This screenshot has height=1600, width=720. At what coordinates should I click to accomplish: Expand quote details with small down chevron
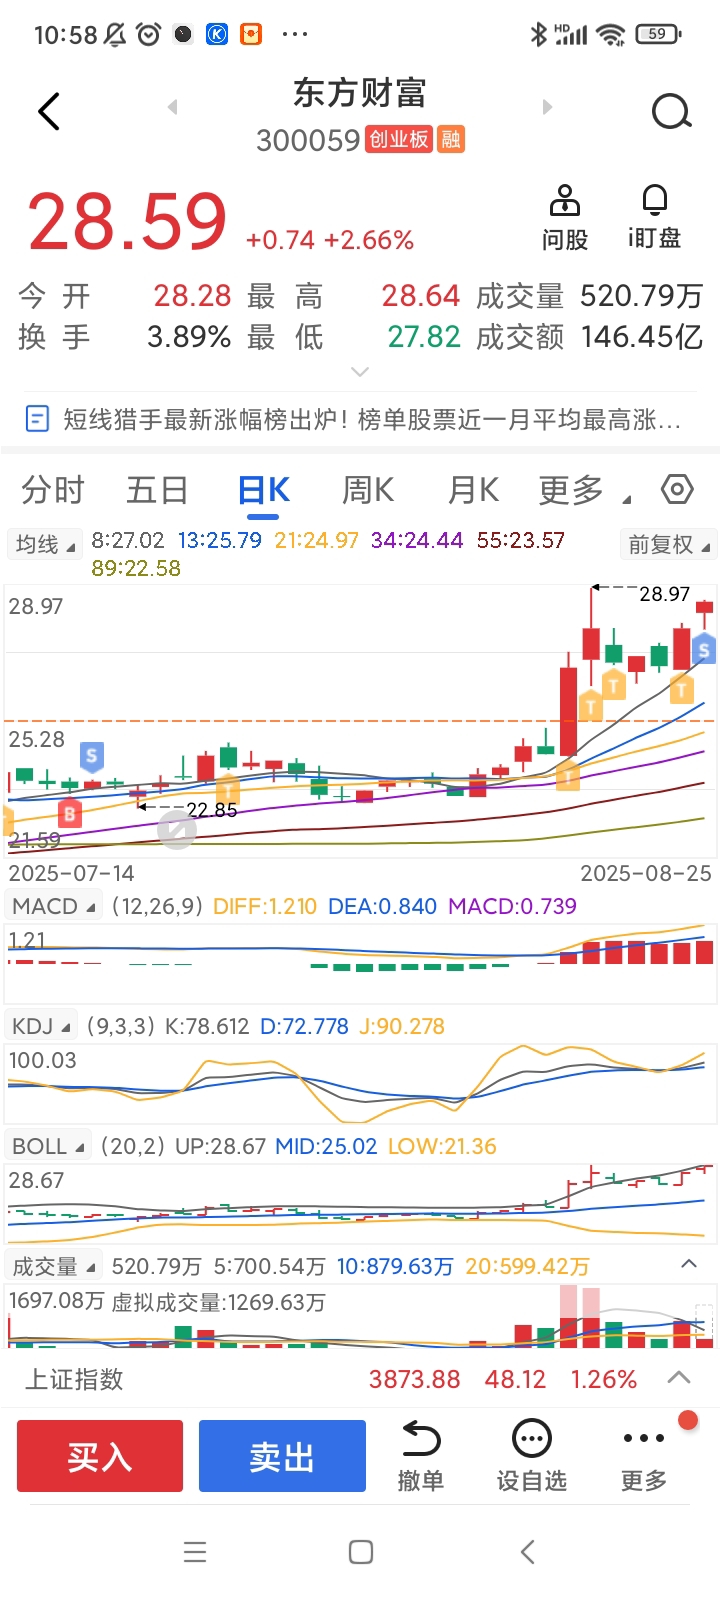coord(360,371)
